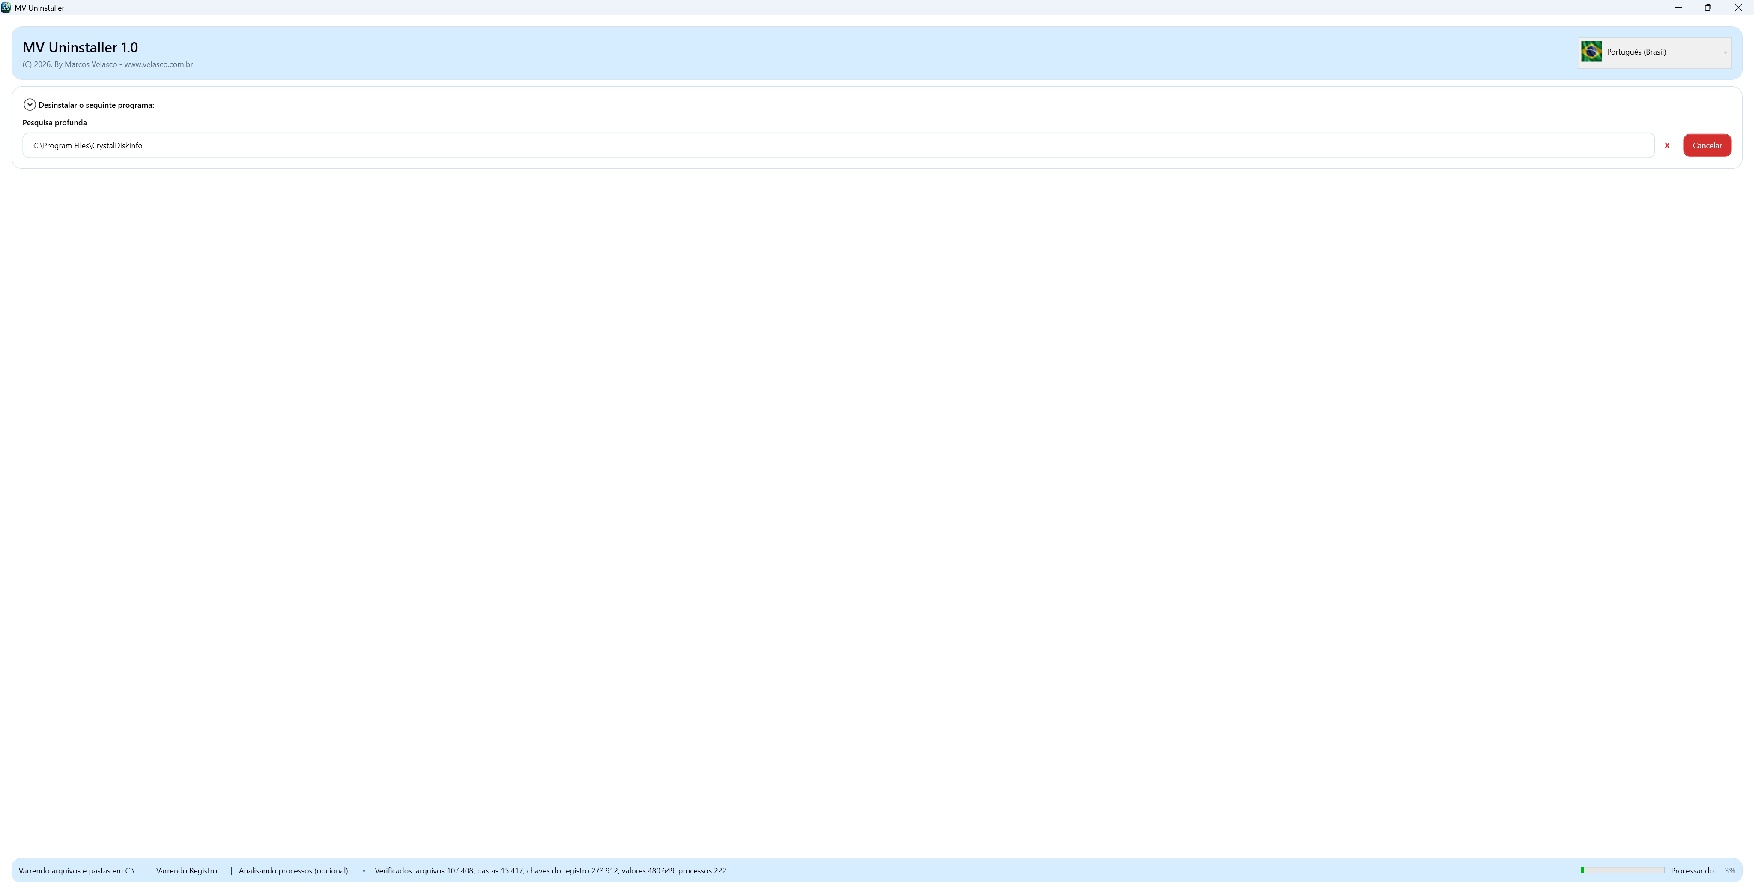Click the Varrendo Registro status item
Screen dimensions: 1754x894
click(x=186, y=871)
